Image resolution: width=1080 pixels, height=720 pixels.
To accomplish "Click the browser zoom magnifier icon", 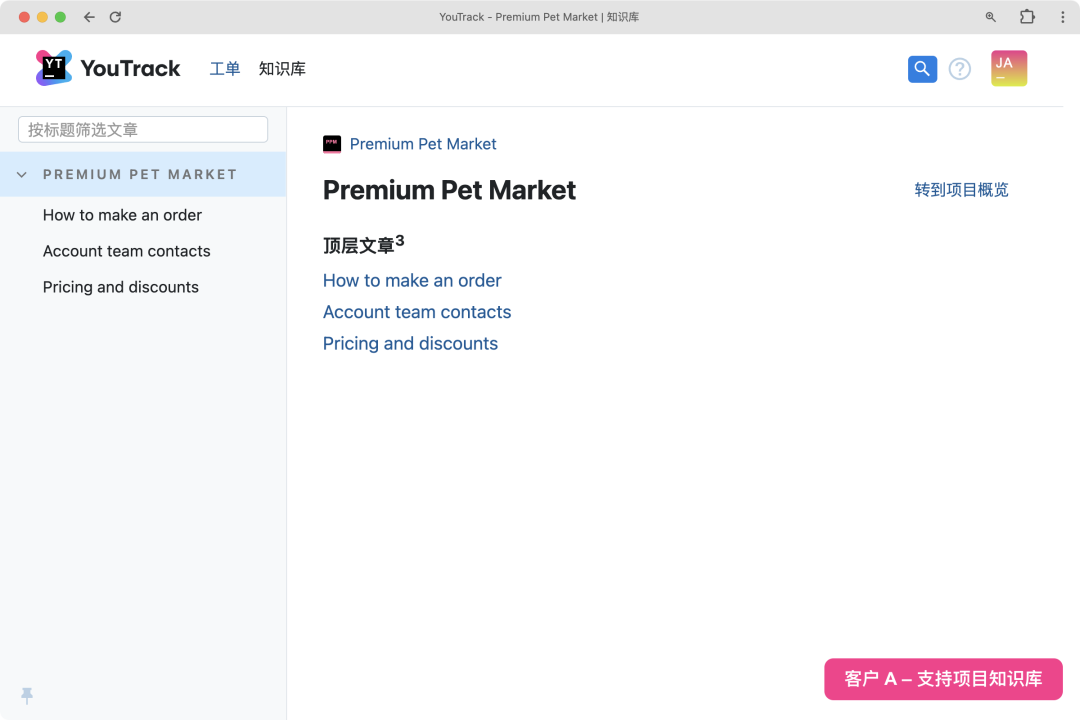I will coord(990,17).
